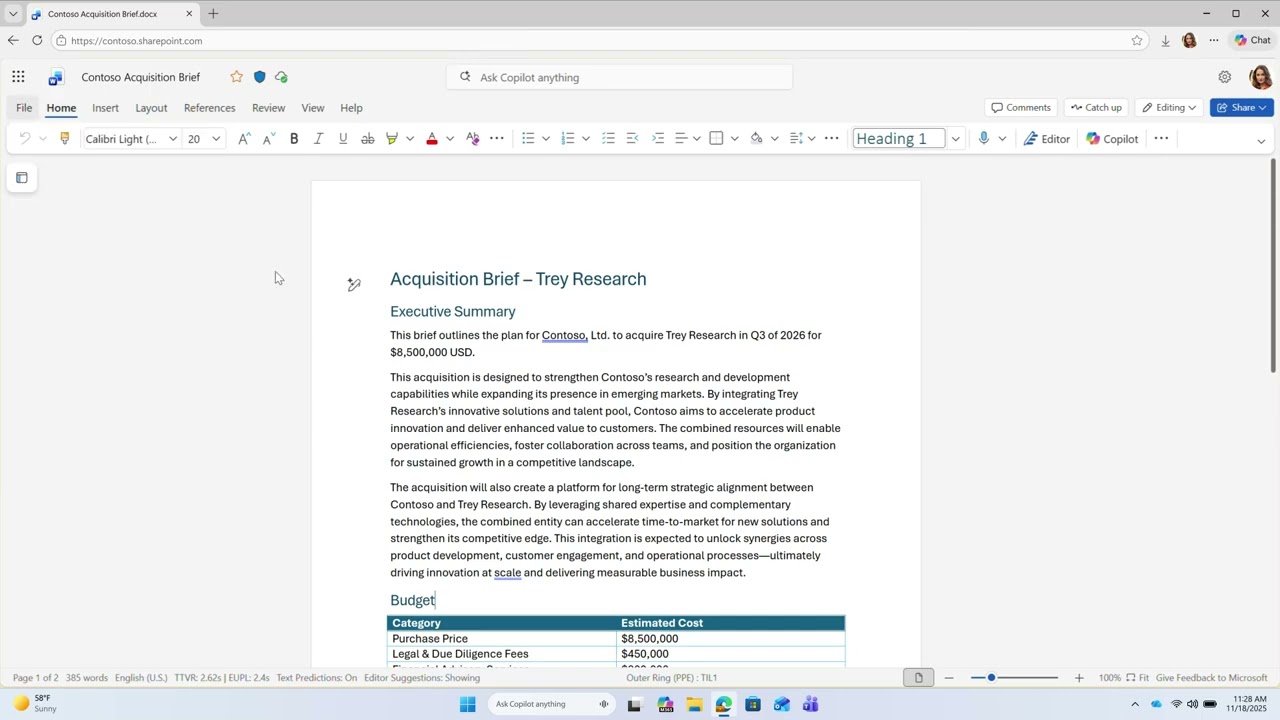The height and width of the screenshot is (720, 1280).
Task: Toggle Bold formatting
Action: (294, 139)
